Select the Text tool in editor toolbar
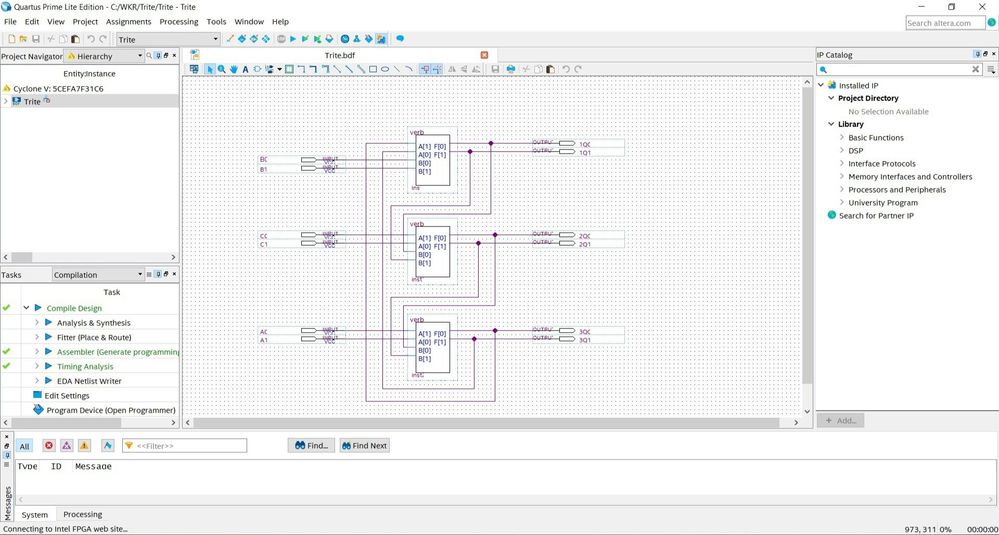Screen dimensions: 999x535 click(x=245, y=70)
